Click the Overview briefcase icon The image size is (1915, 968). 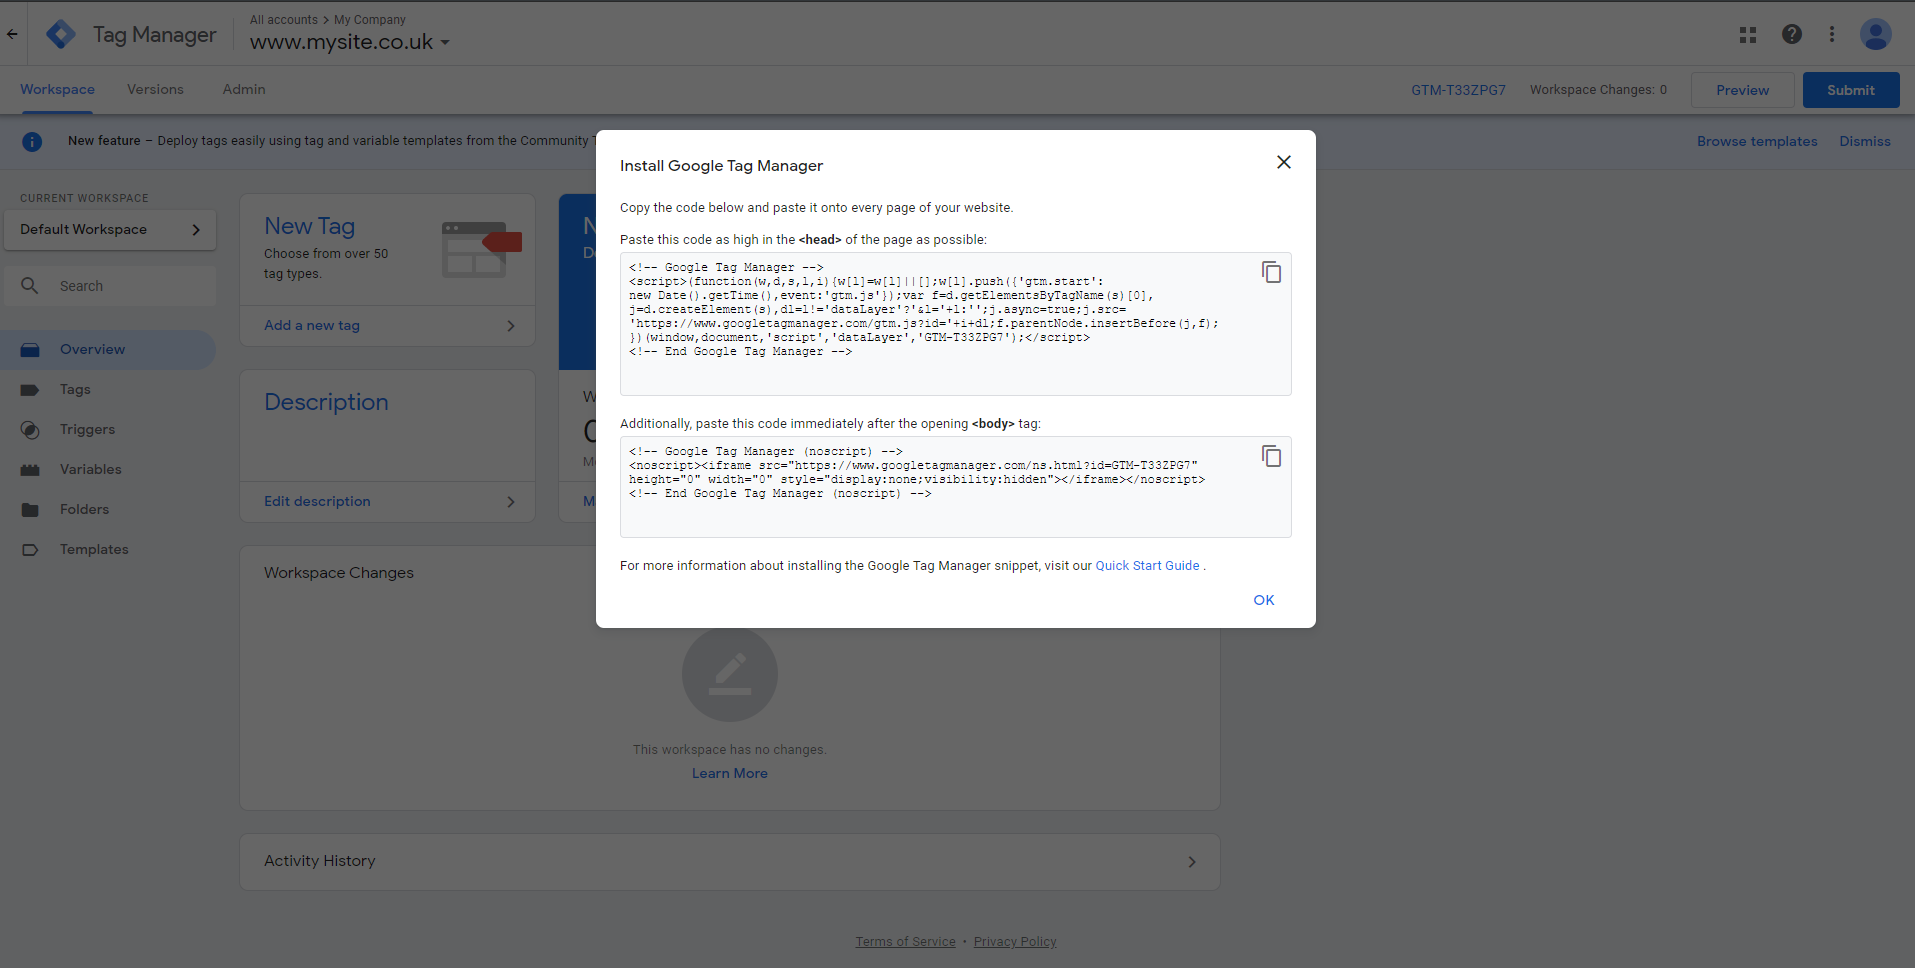30,350
